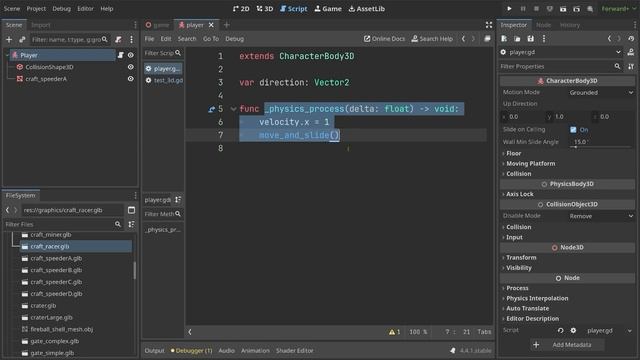Stop the running project
The image size is (640, 360).
[x=536, y=9]
